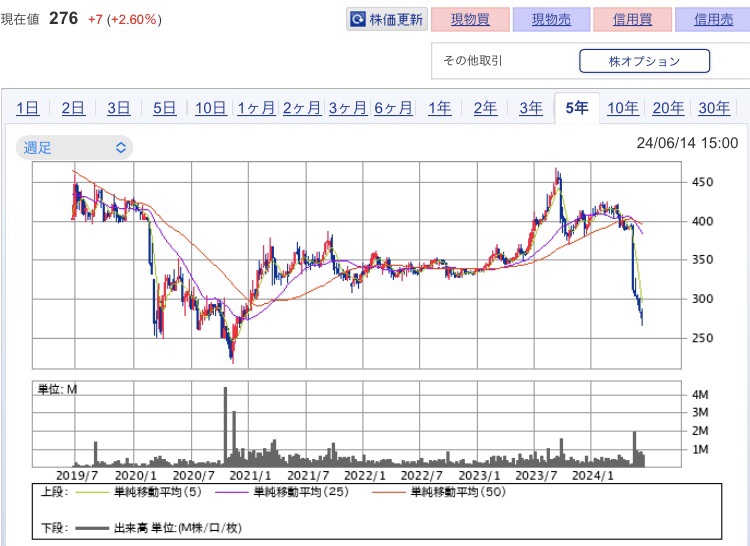Switch to the 10日 chart tab
The image size is (750, 546).
tap(210, 108)
